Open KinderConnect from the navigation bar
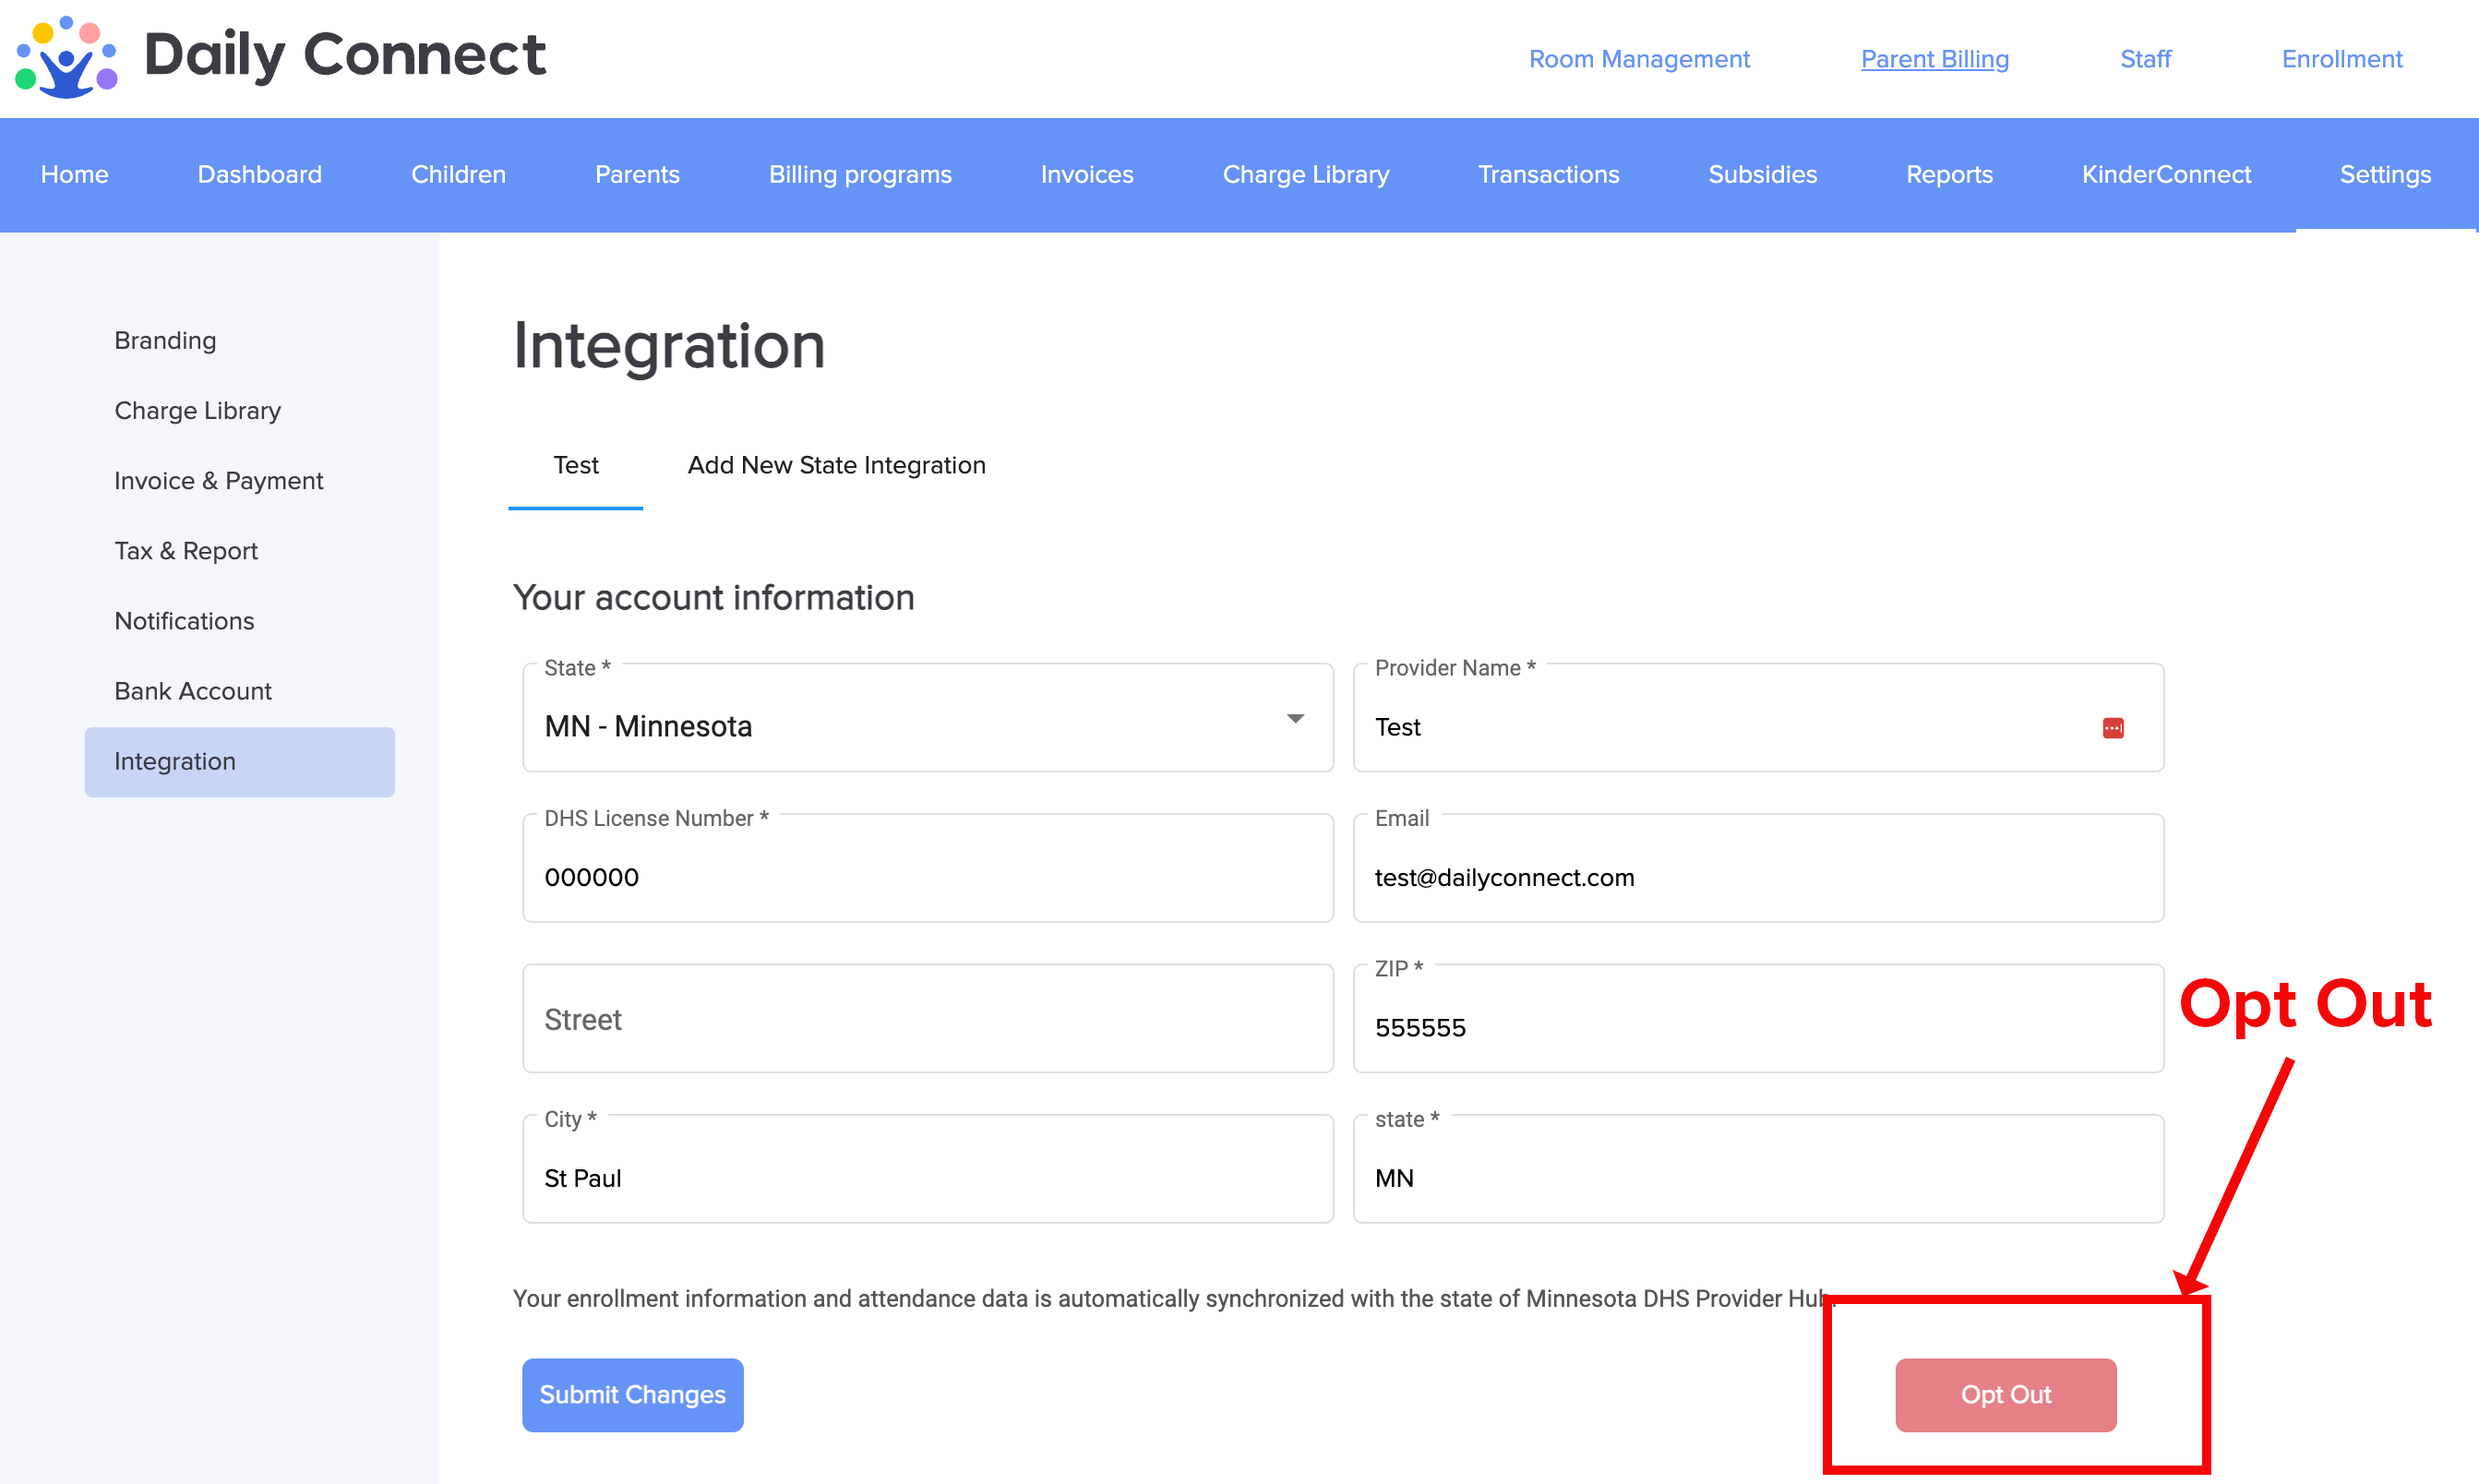Screen dimensions: 2479x1484 coord(2165,175)
